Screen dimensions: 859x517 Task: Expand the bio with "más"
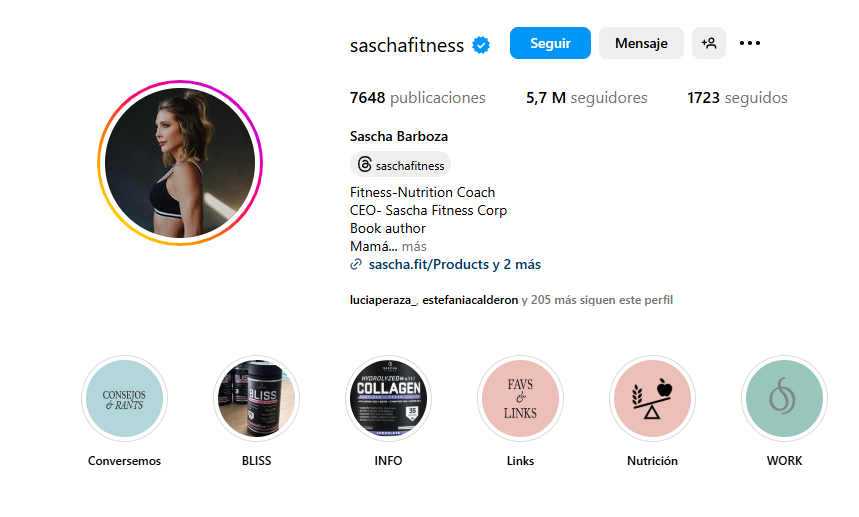(414, 246)
